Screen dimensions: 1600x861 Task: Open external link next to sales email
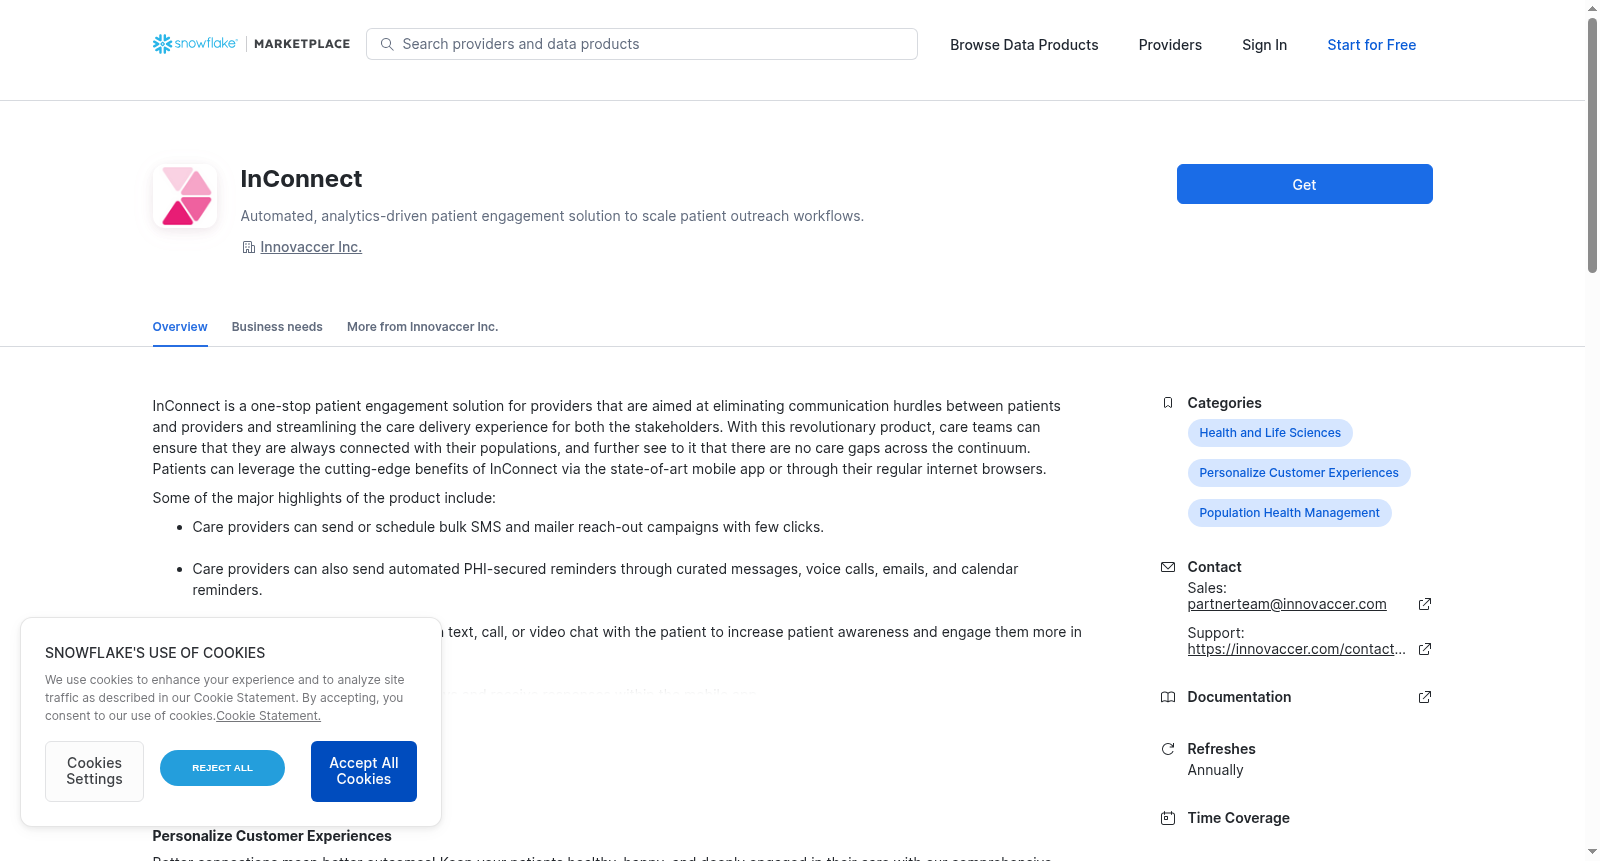1425,604
